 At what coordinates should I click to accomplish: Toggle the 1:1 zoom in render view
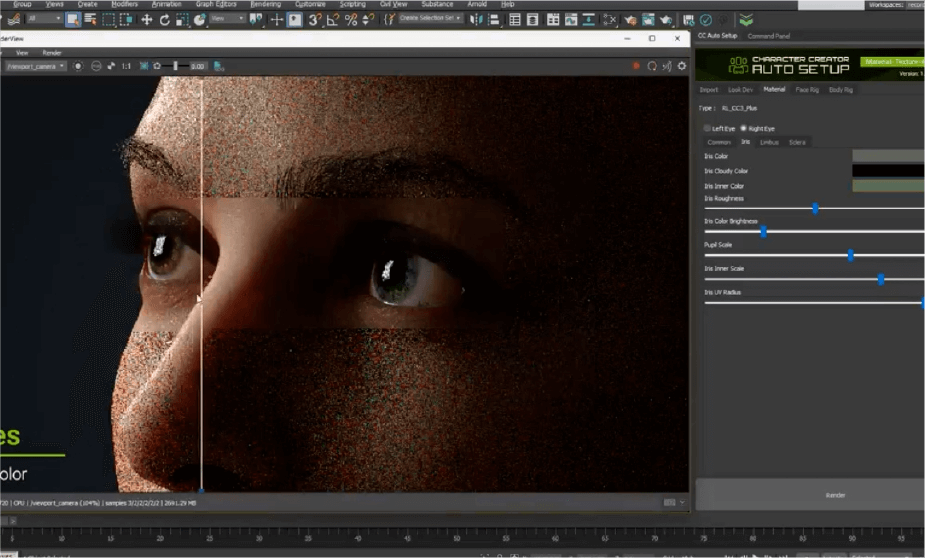(x=125, y=66)
